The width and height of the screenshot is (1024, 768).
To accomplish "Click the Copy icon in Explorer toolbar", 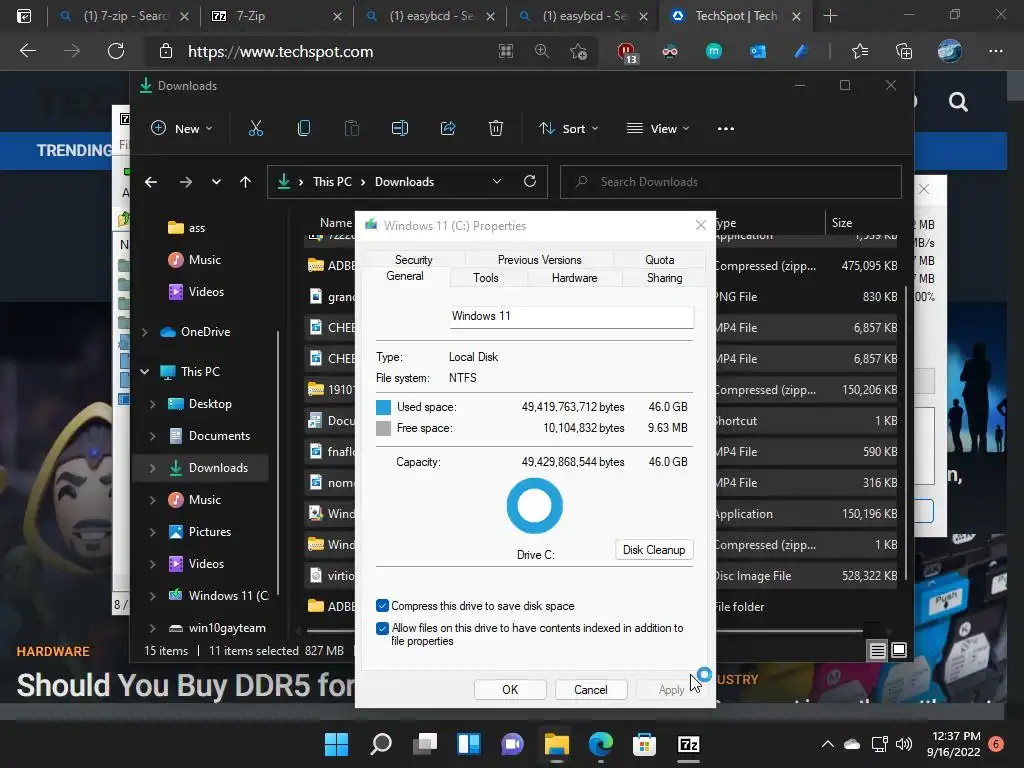I will point(304,129).
